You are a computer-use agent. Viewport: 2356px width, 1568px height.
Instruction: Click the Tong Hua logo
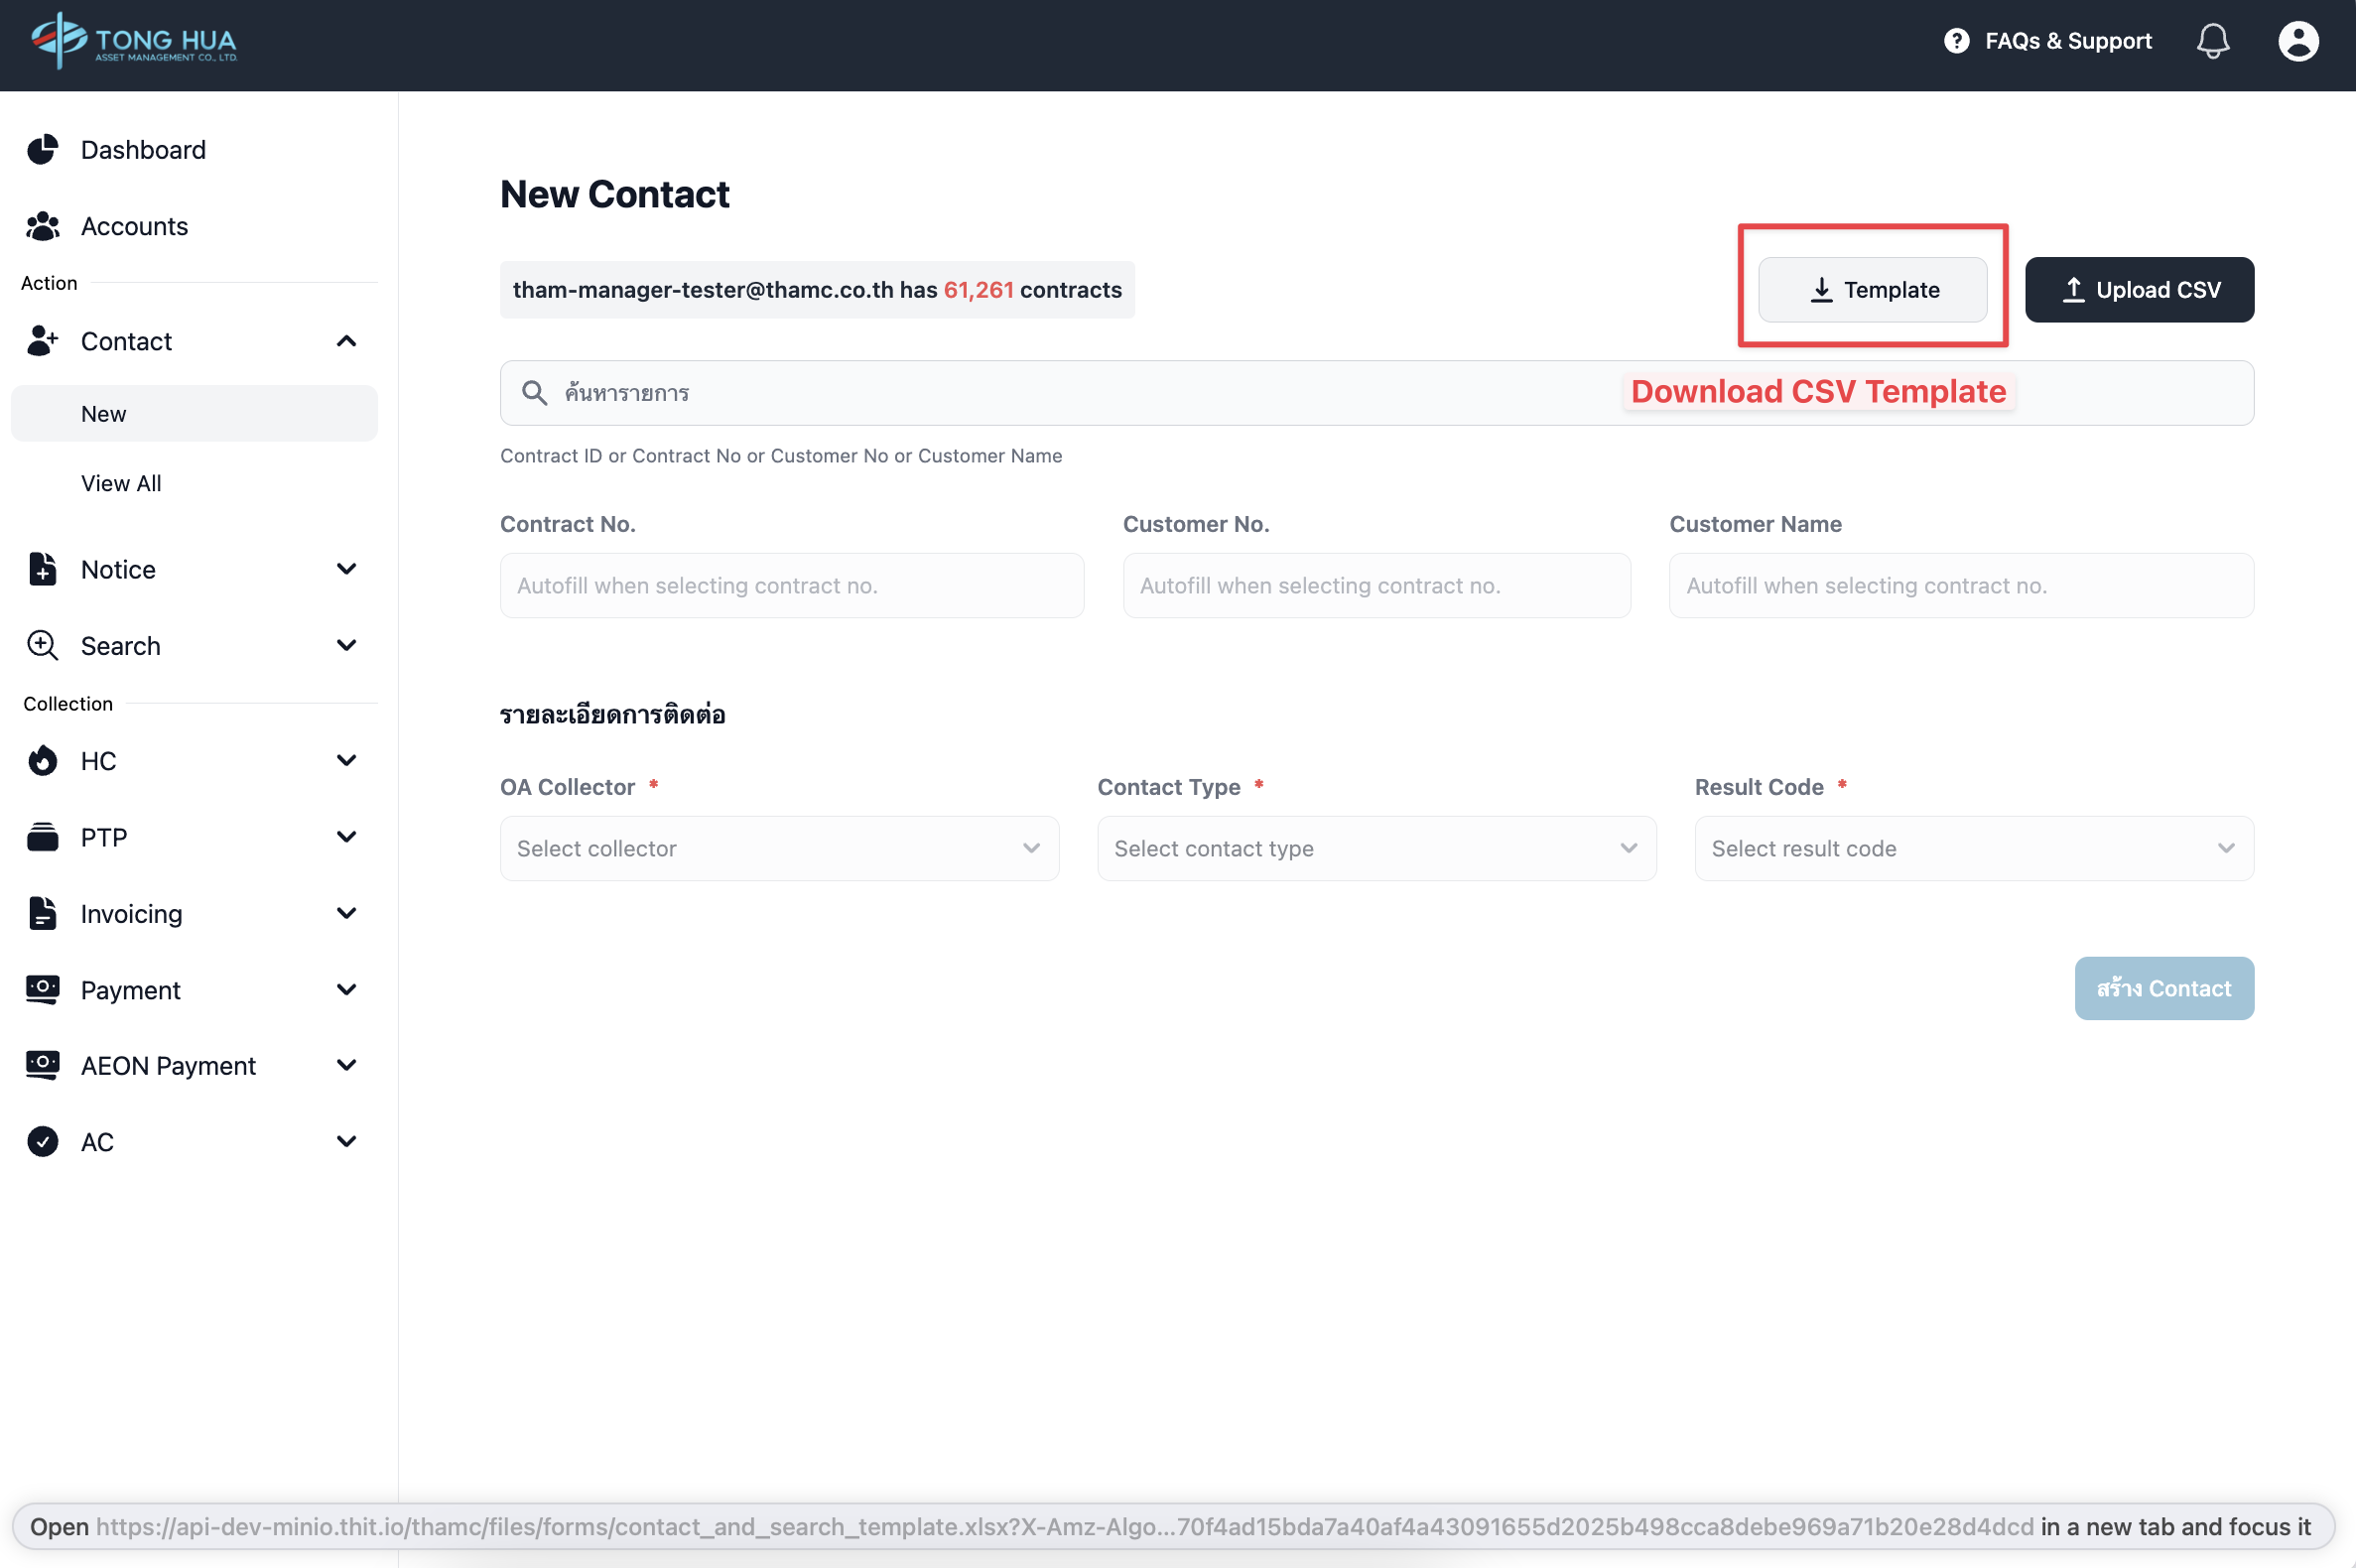click(134, 41)
